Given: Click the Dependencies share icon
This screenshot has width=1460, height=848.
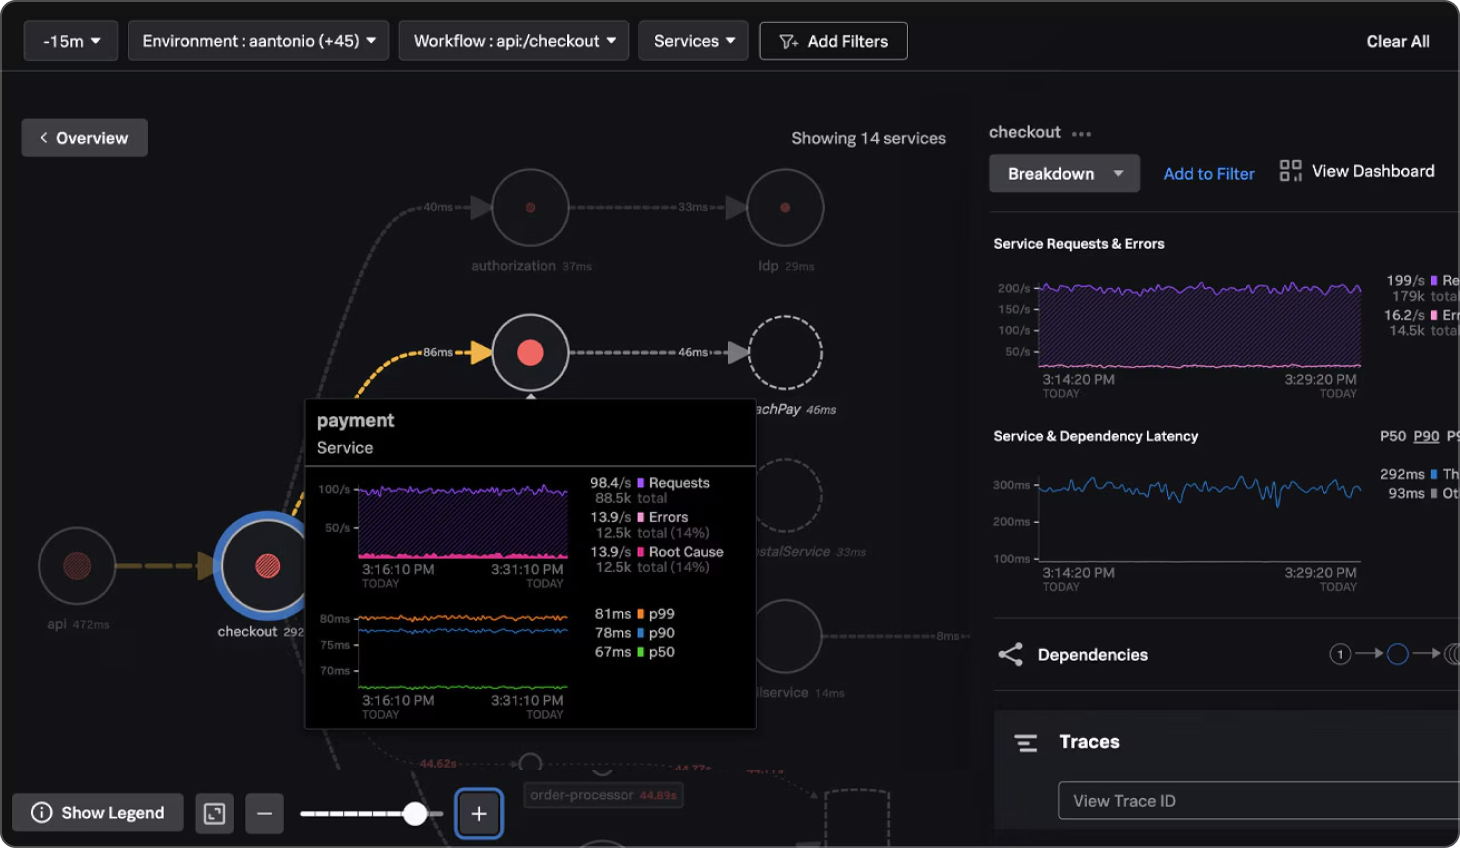Looking at the screenshot, I should [x=1010, y=654].
